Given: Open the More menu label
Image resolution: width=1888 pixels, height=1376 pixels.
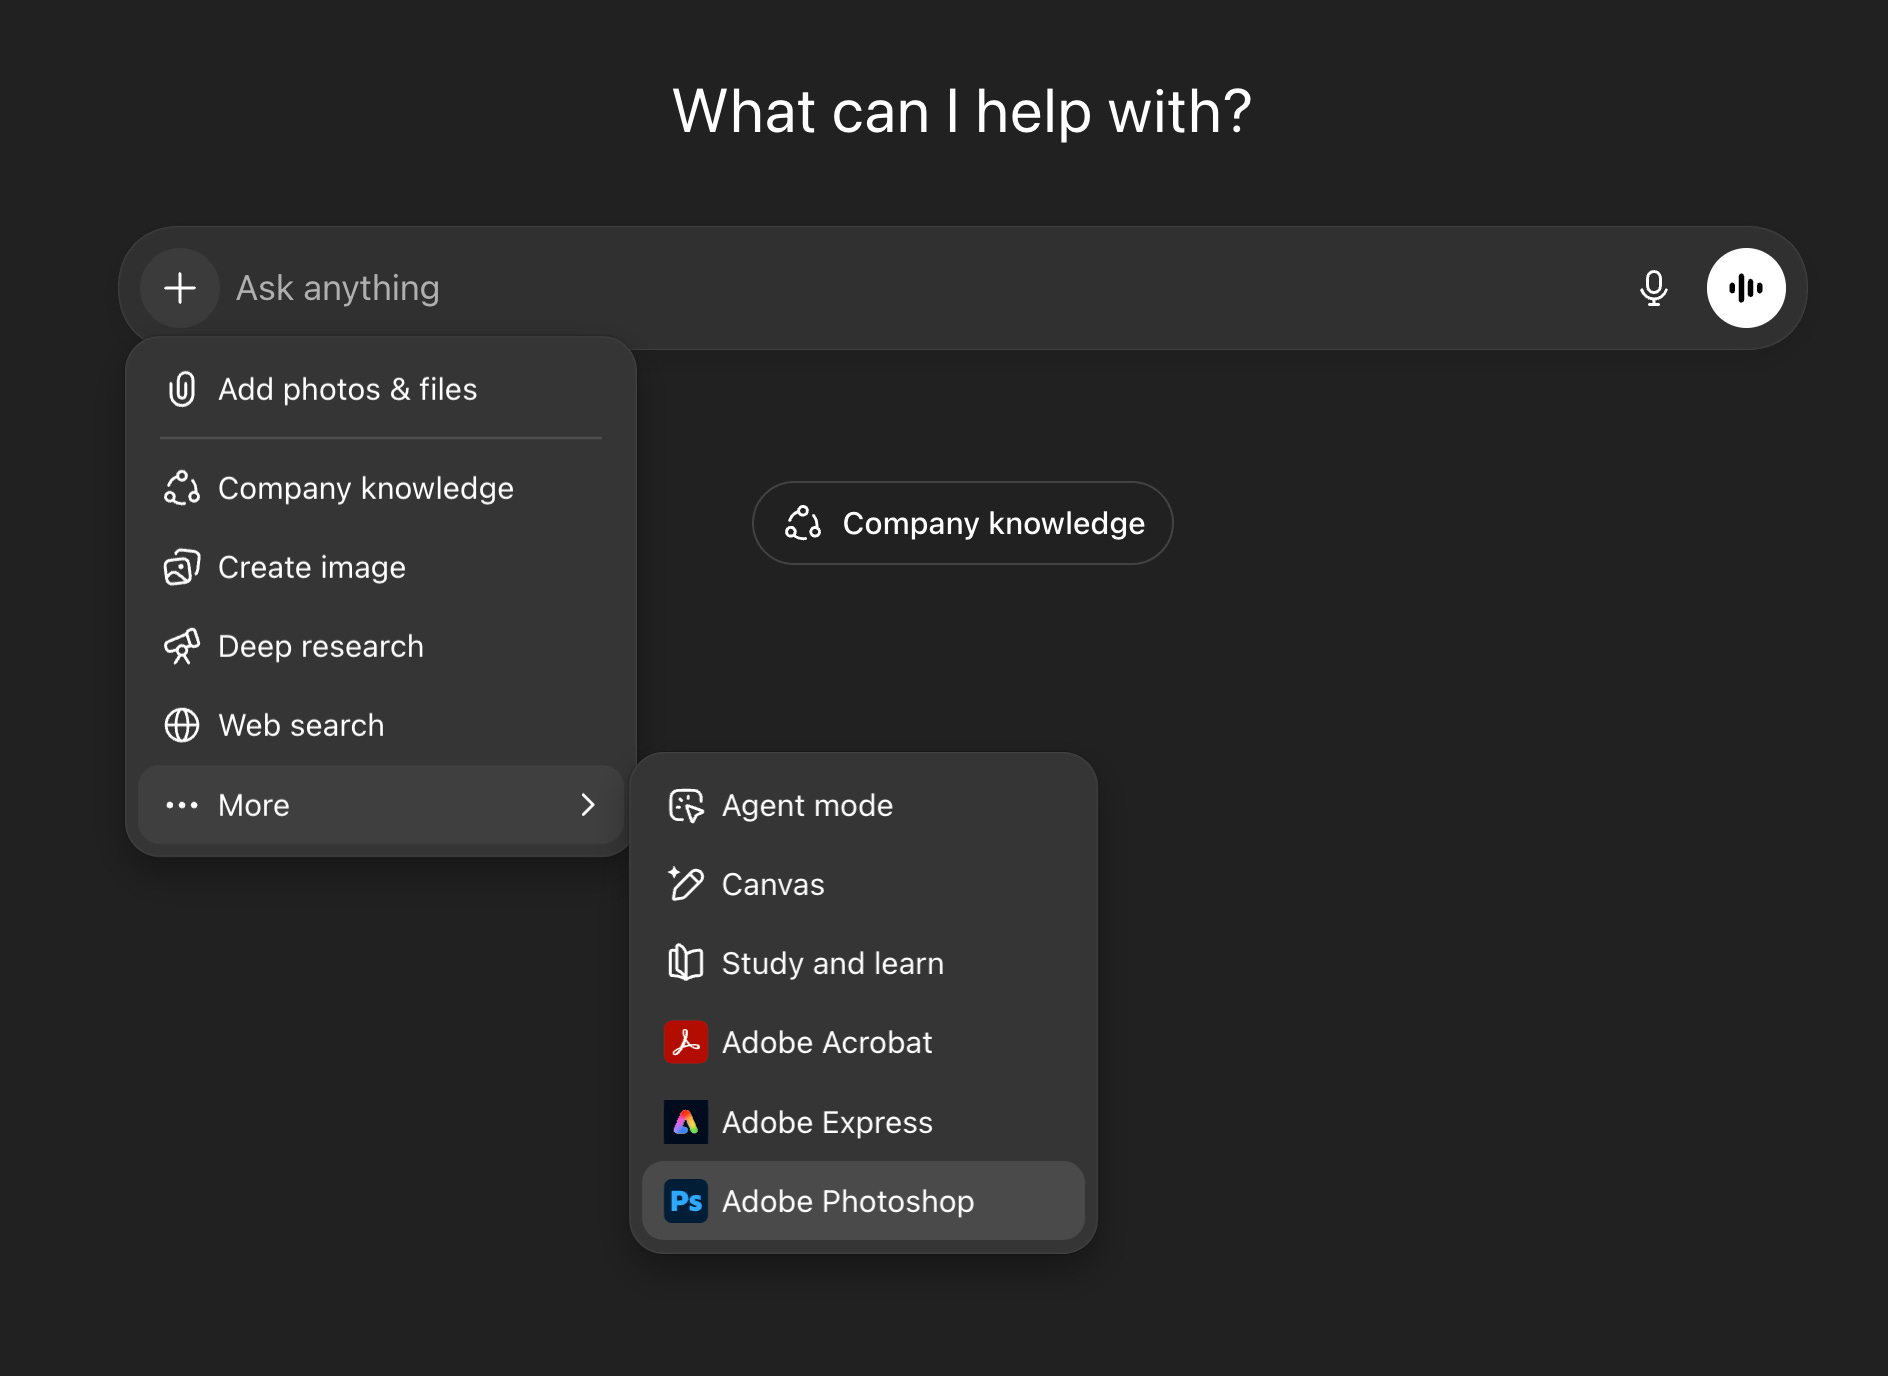Looking at the screenshot, I should pos(254,805).
